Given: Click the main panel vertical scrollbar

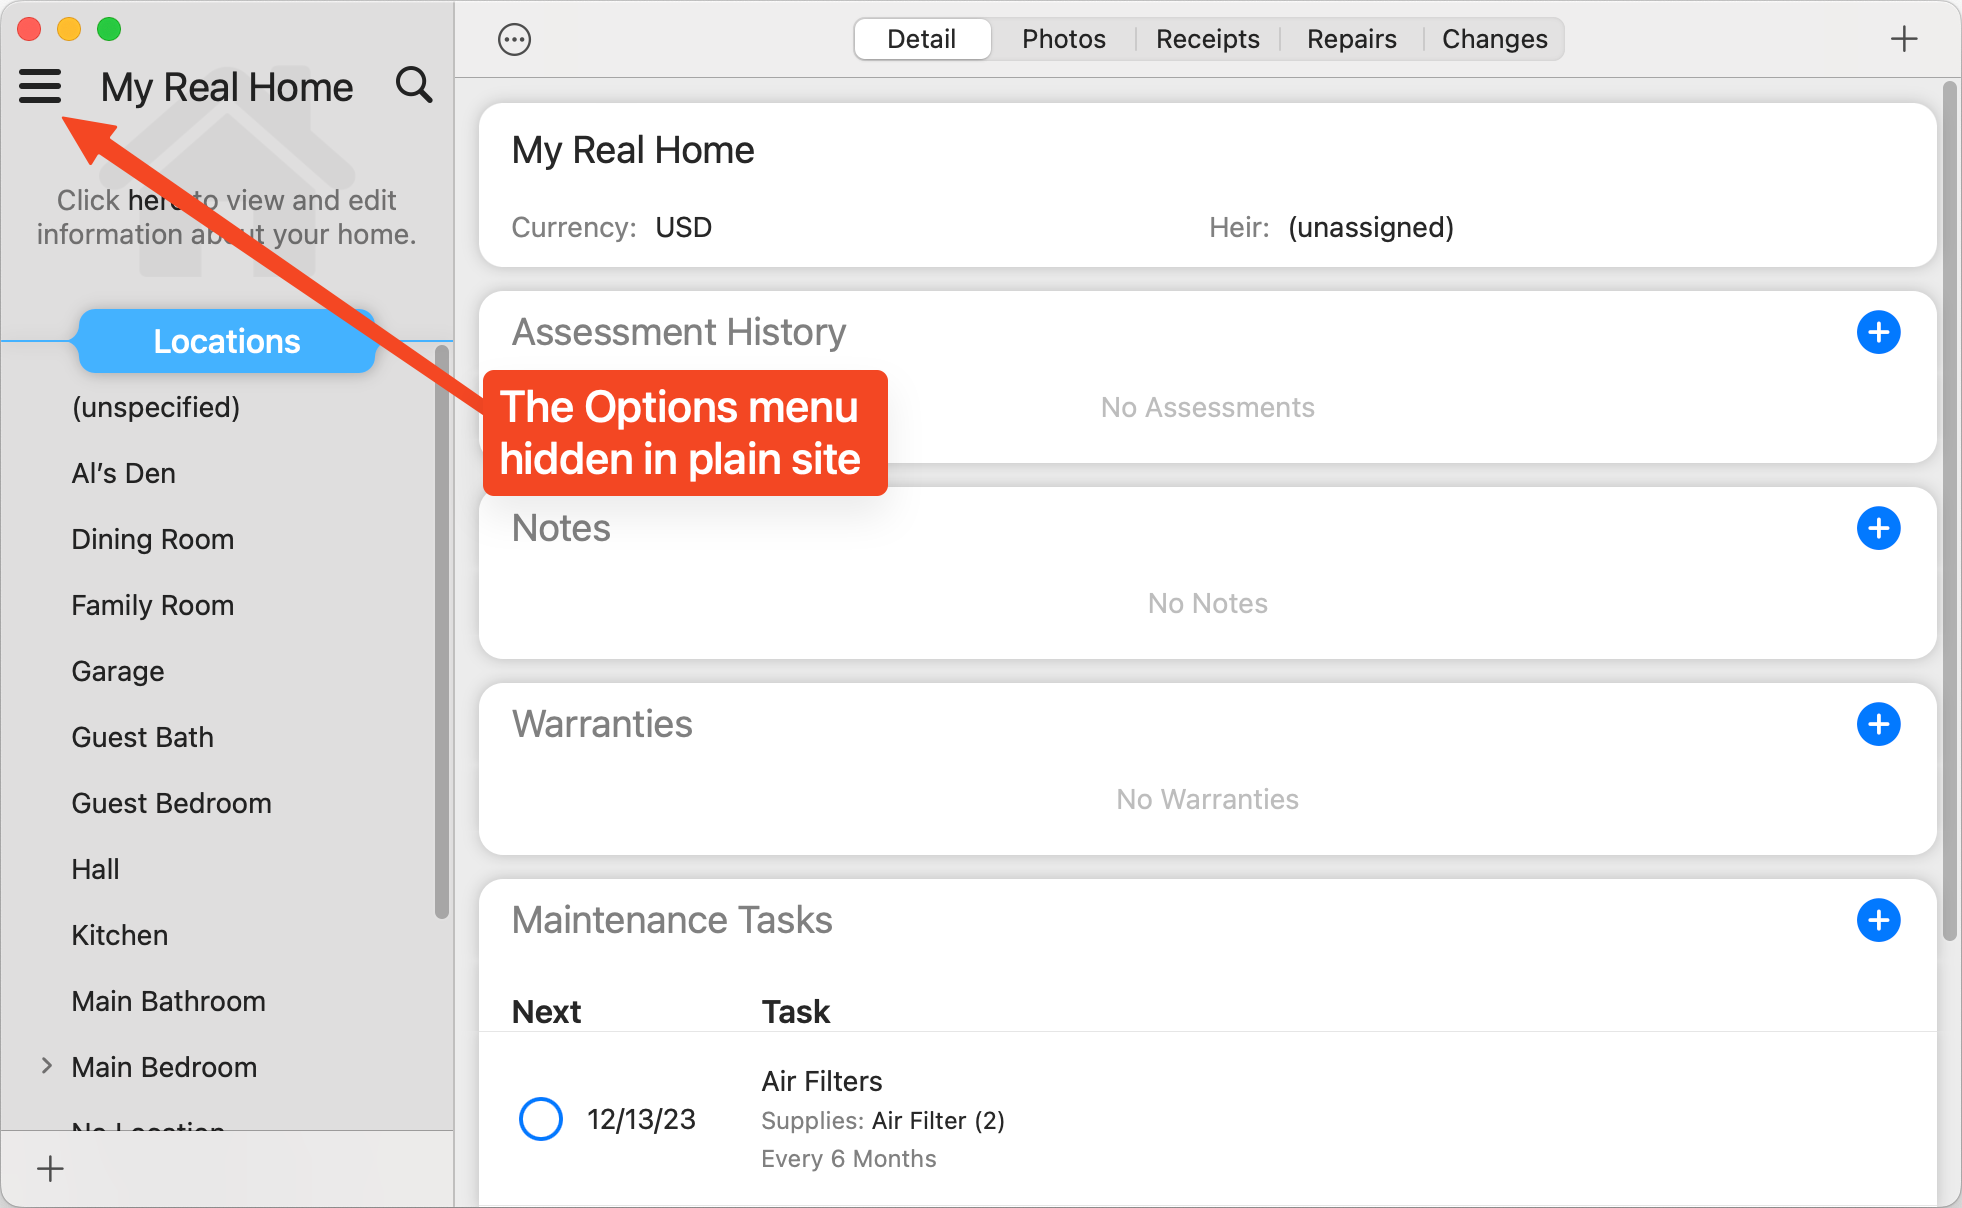Looking at the screenshot, I should coord(1949,510).
